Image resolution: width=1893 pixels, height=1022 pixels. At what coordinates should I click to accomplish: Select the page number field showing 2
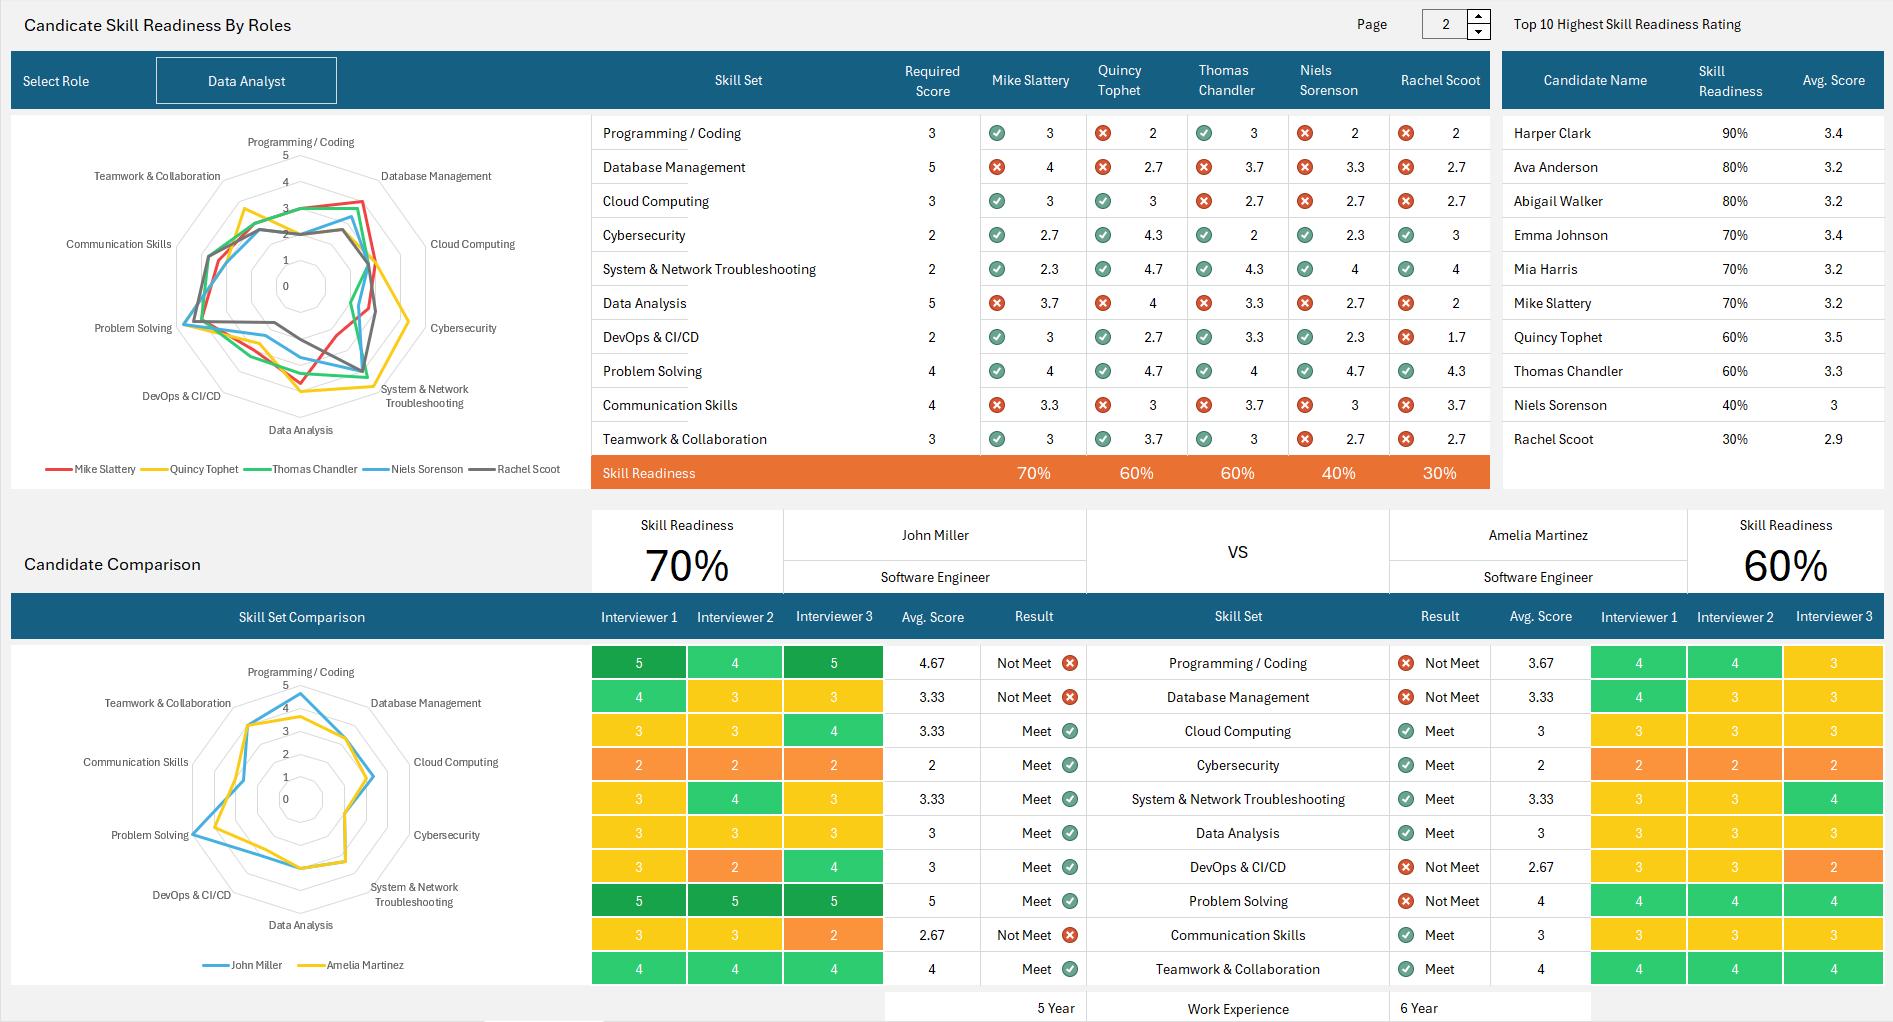tap(1445, 24)
